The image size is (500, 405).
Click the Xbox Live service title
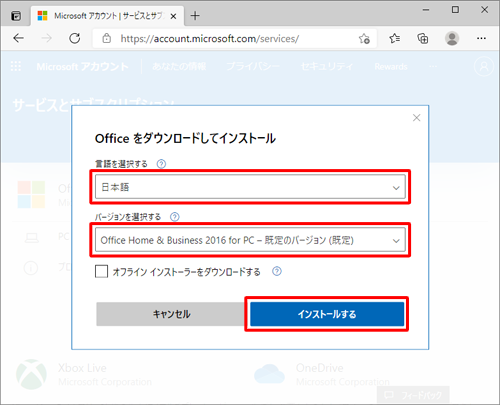[82, 368]
